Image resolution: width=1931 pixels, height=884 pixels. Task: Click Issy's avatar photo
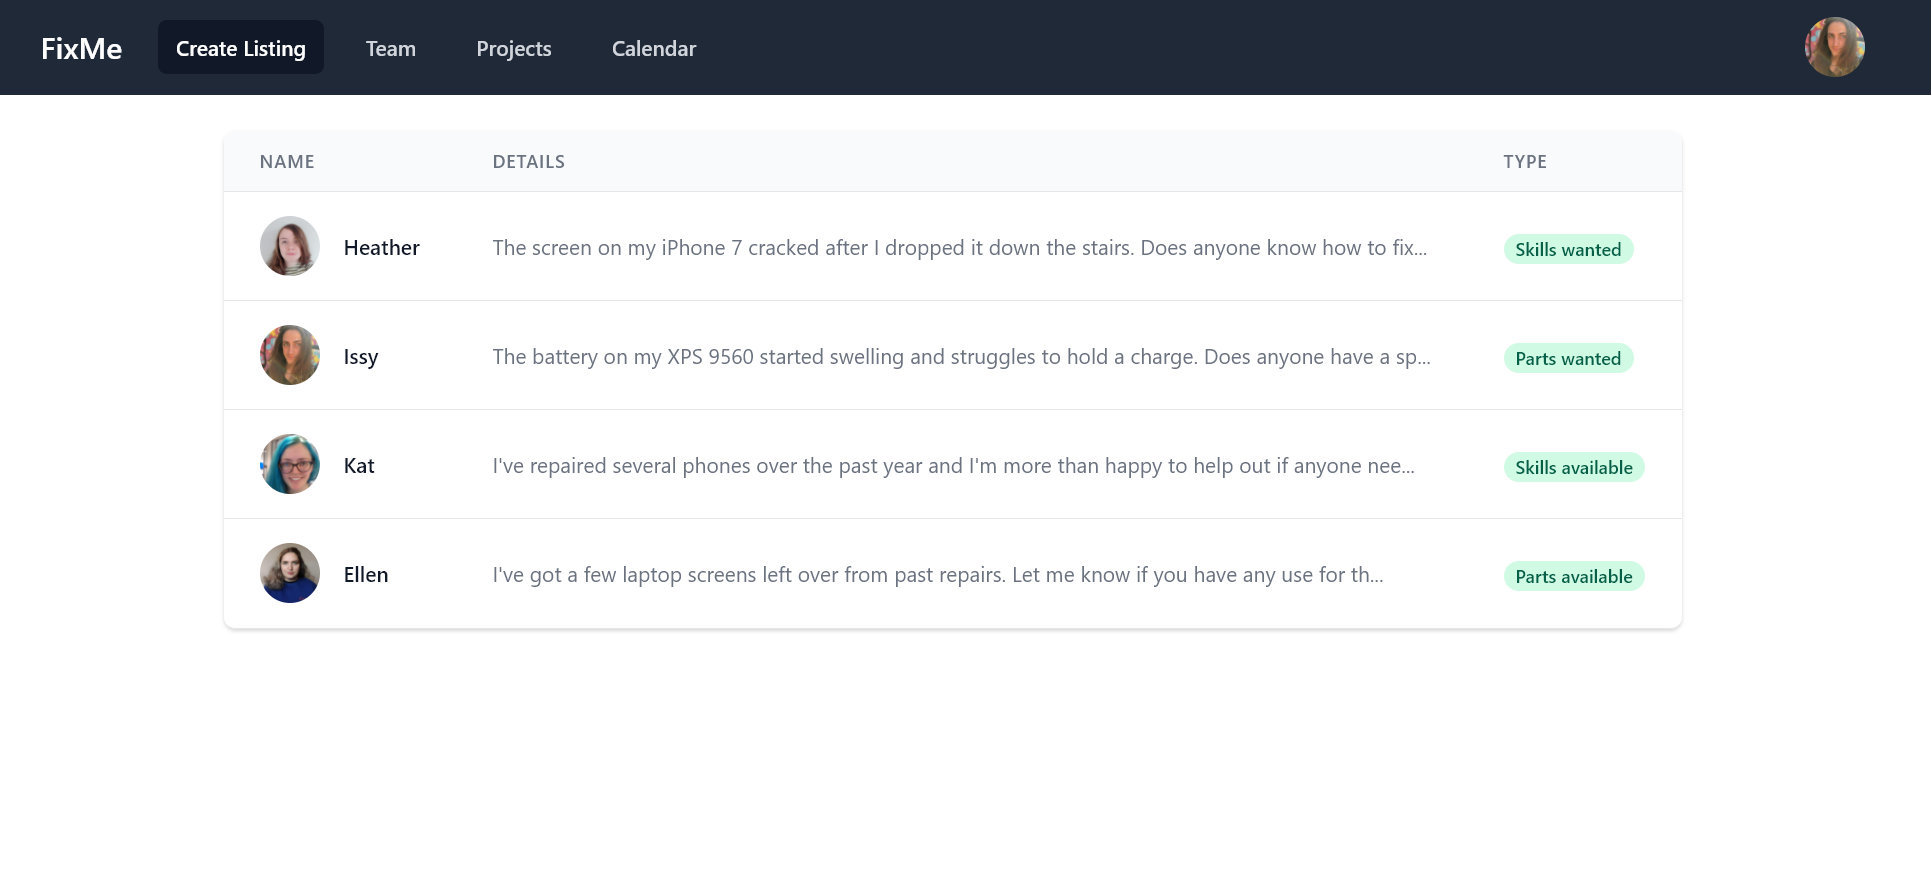tap(290, 355)
